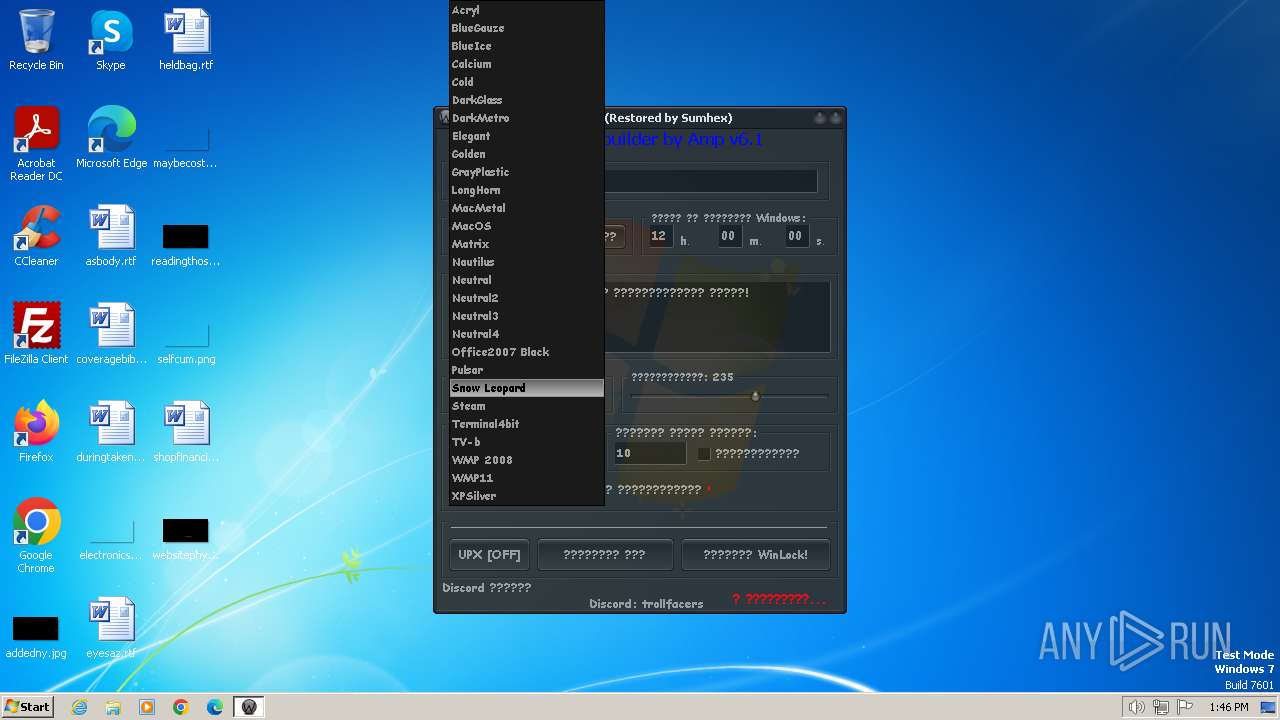The height and width of the screenshot is (720, 1280).
Task: Select the Neutral3 skin
Action: tap(527, 316)
